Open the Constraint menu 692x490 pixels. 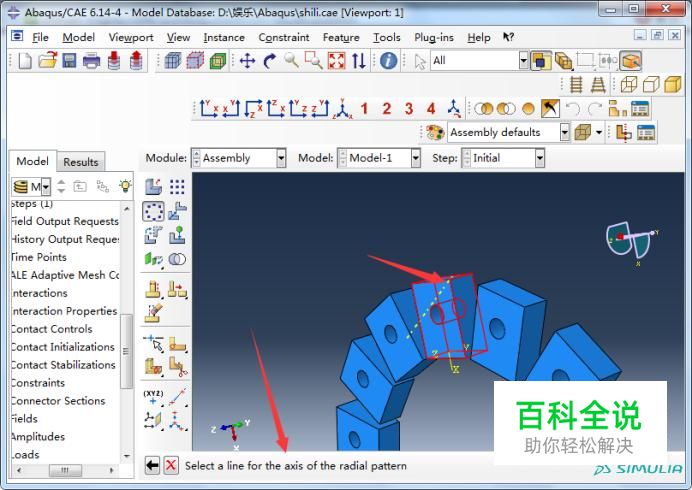[284, 38]
